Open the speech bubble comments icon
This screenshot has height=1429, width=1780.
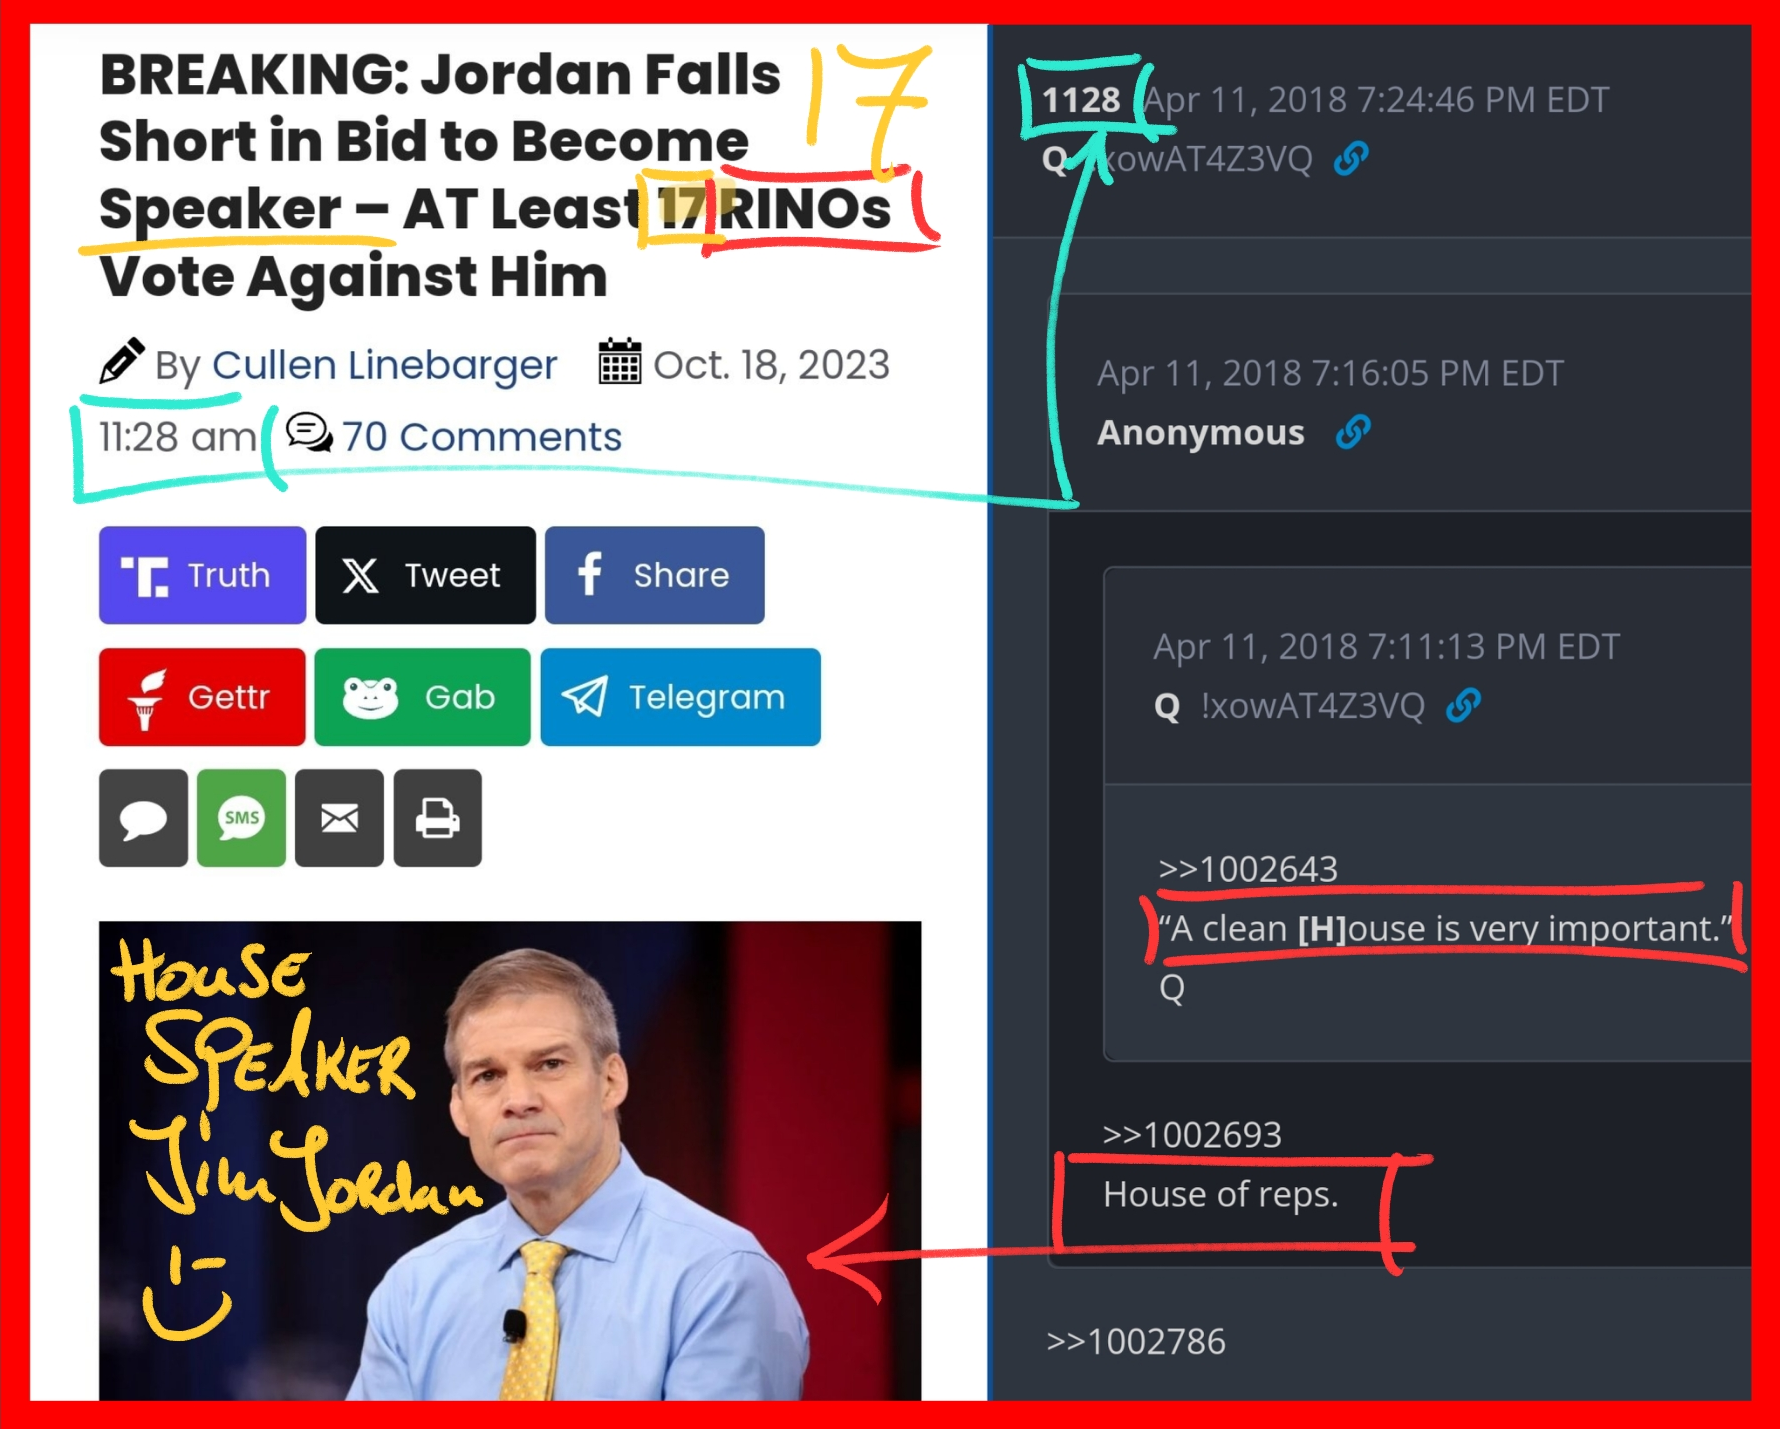tap(143, 818)
